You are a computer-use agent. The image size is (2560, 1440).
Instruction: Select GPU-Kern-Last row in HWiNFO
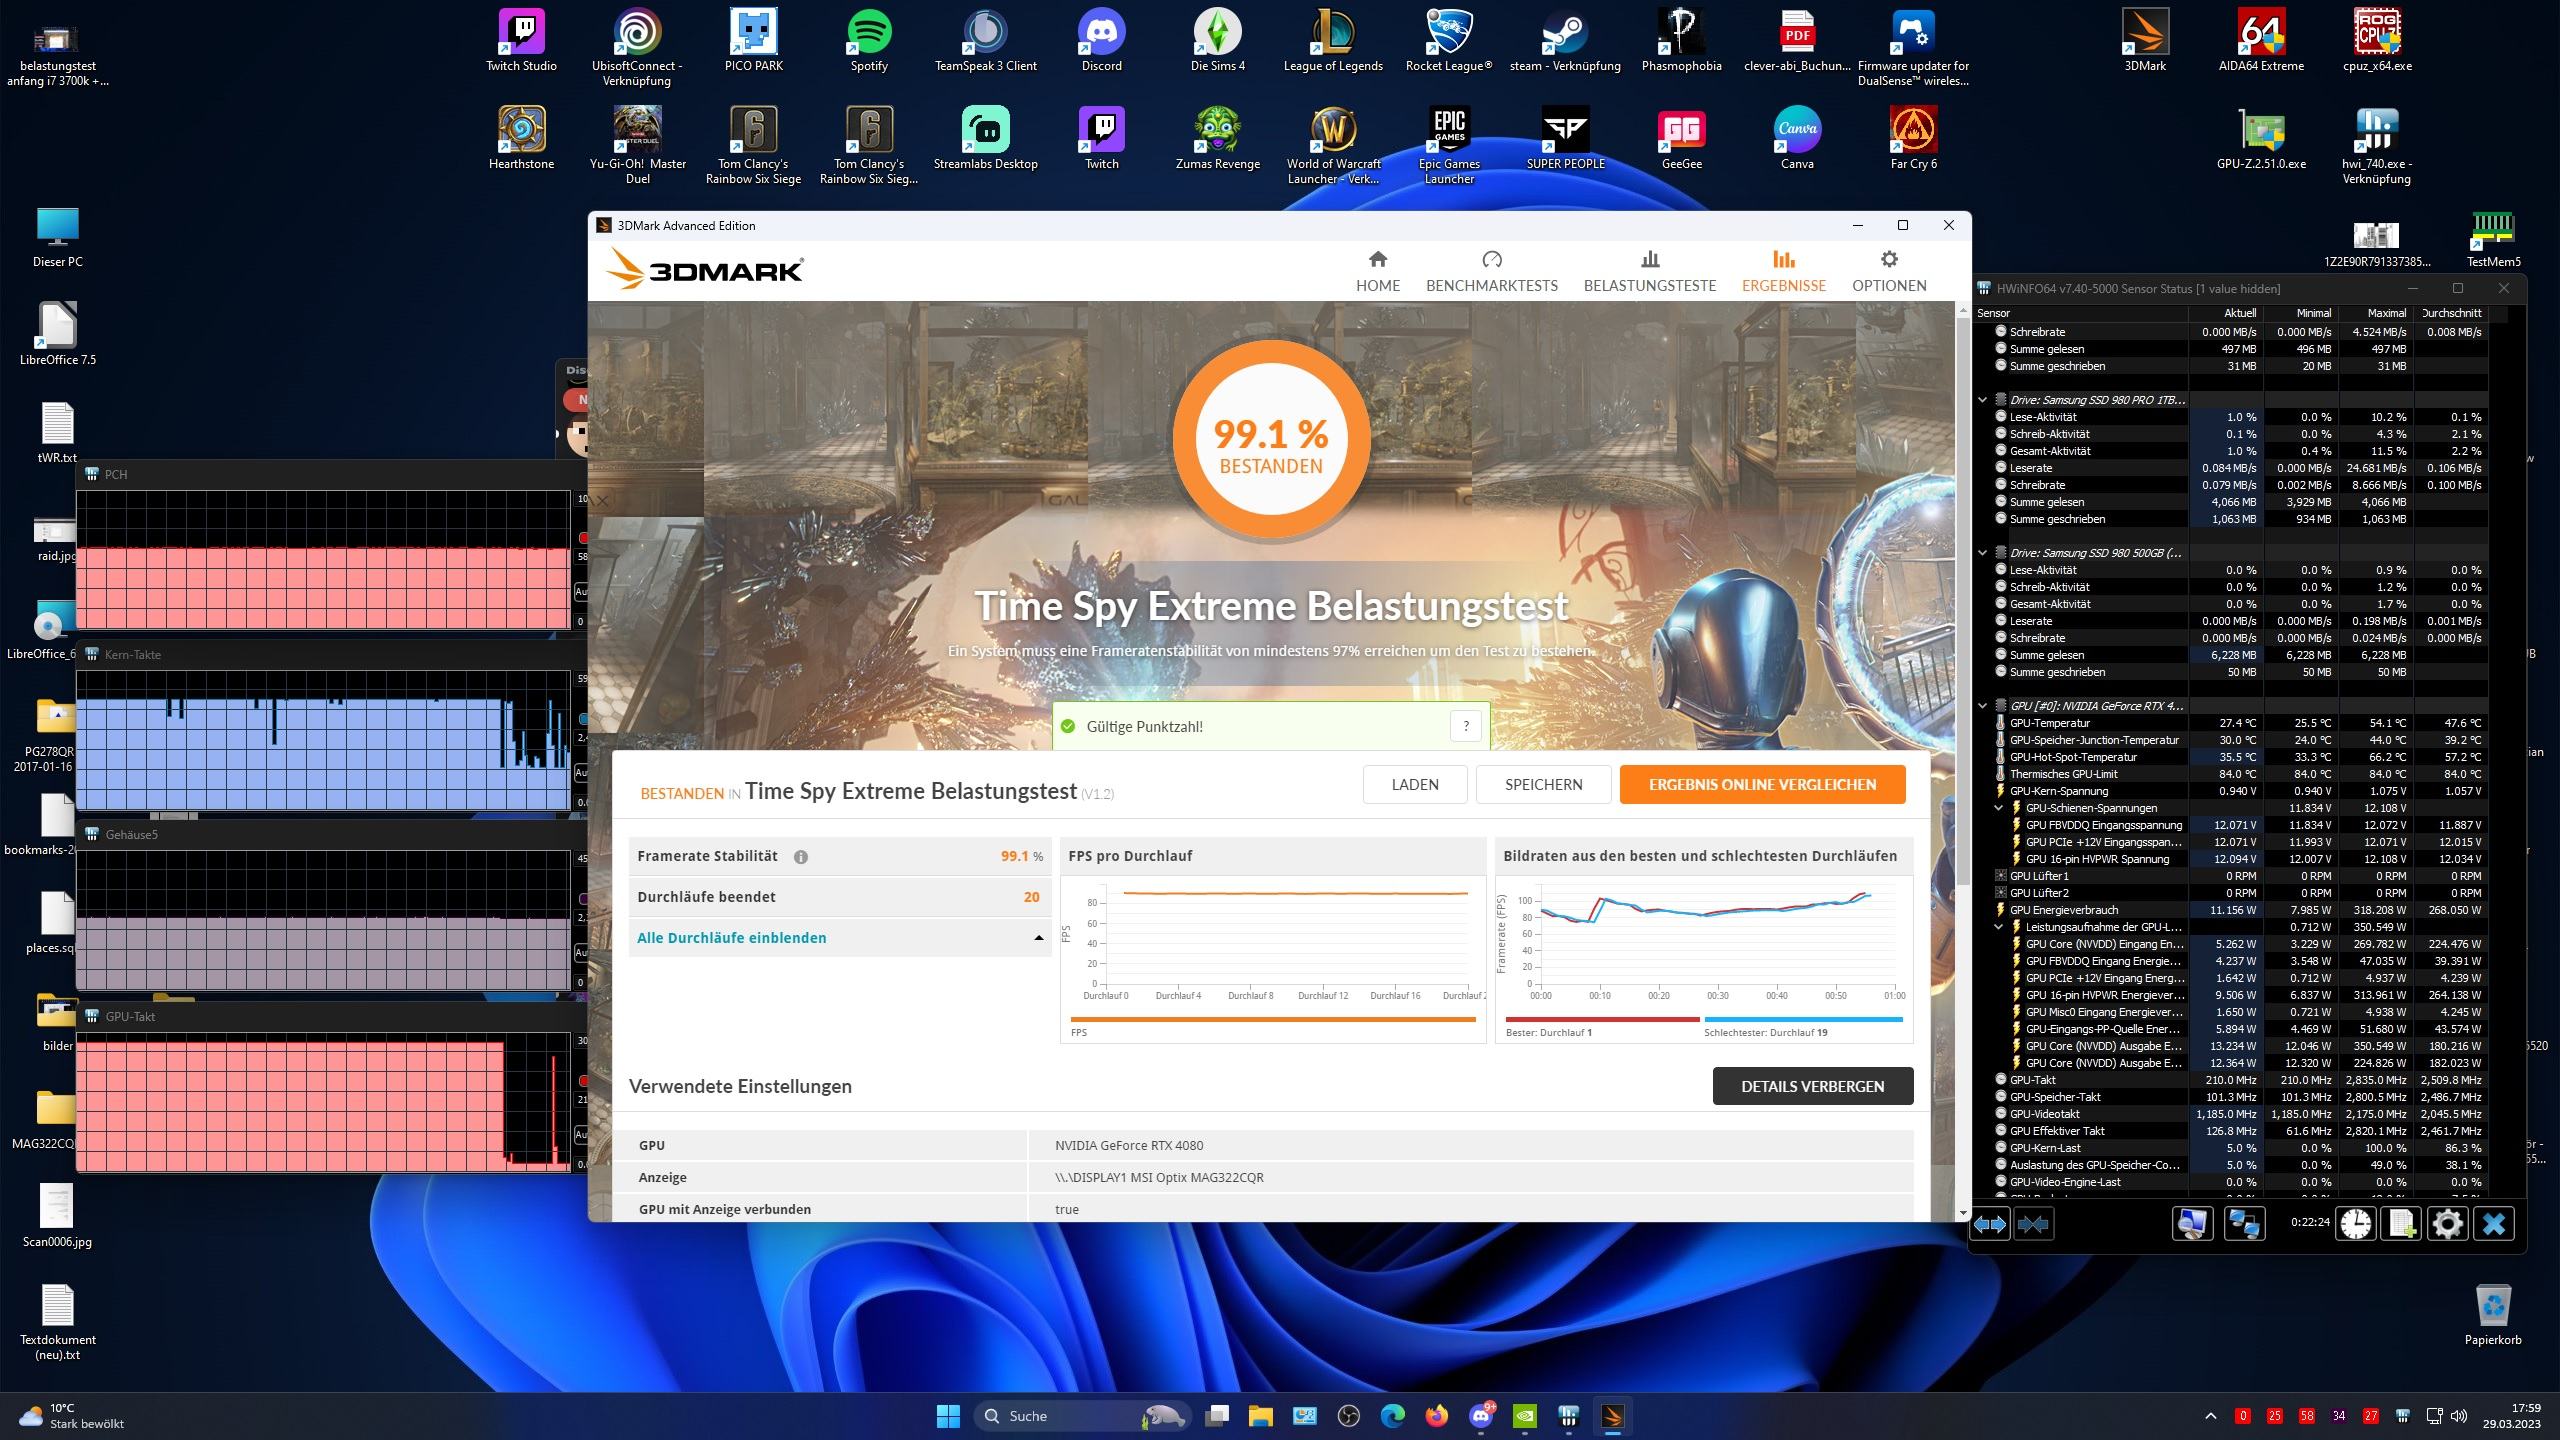pos(2240,1148)
